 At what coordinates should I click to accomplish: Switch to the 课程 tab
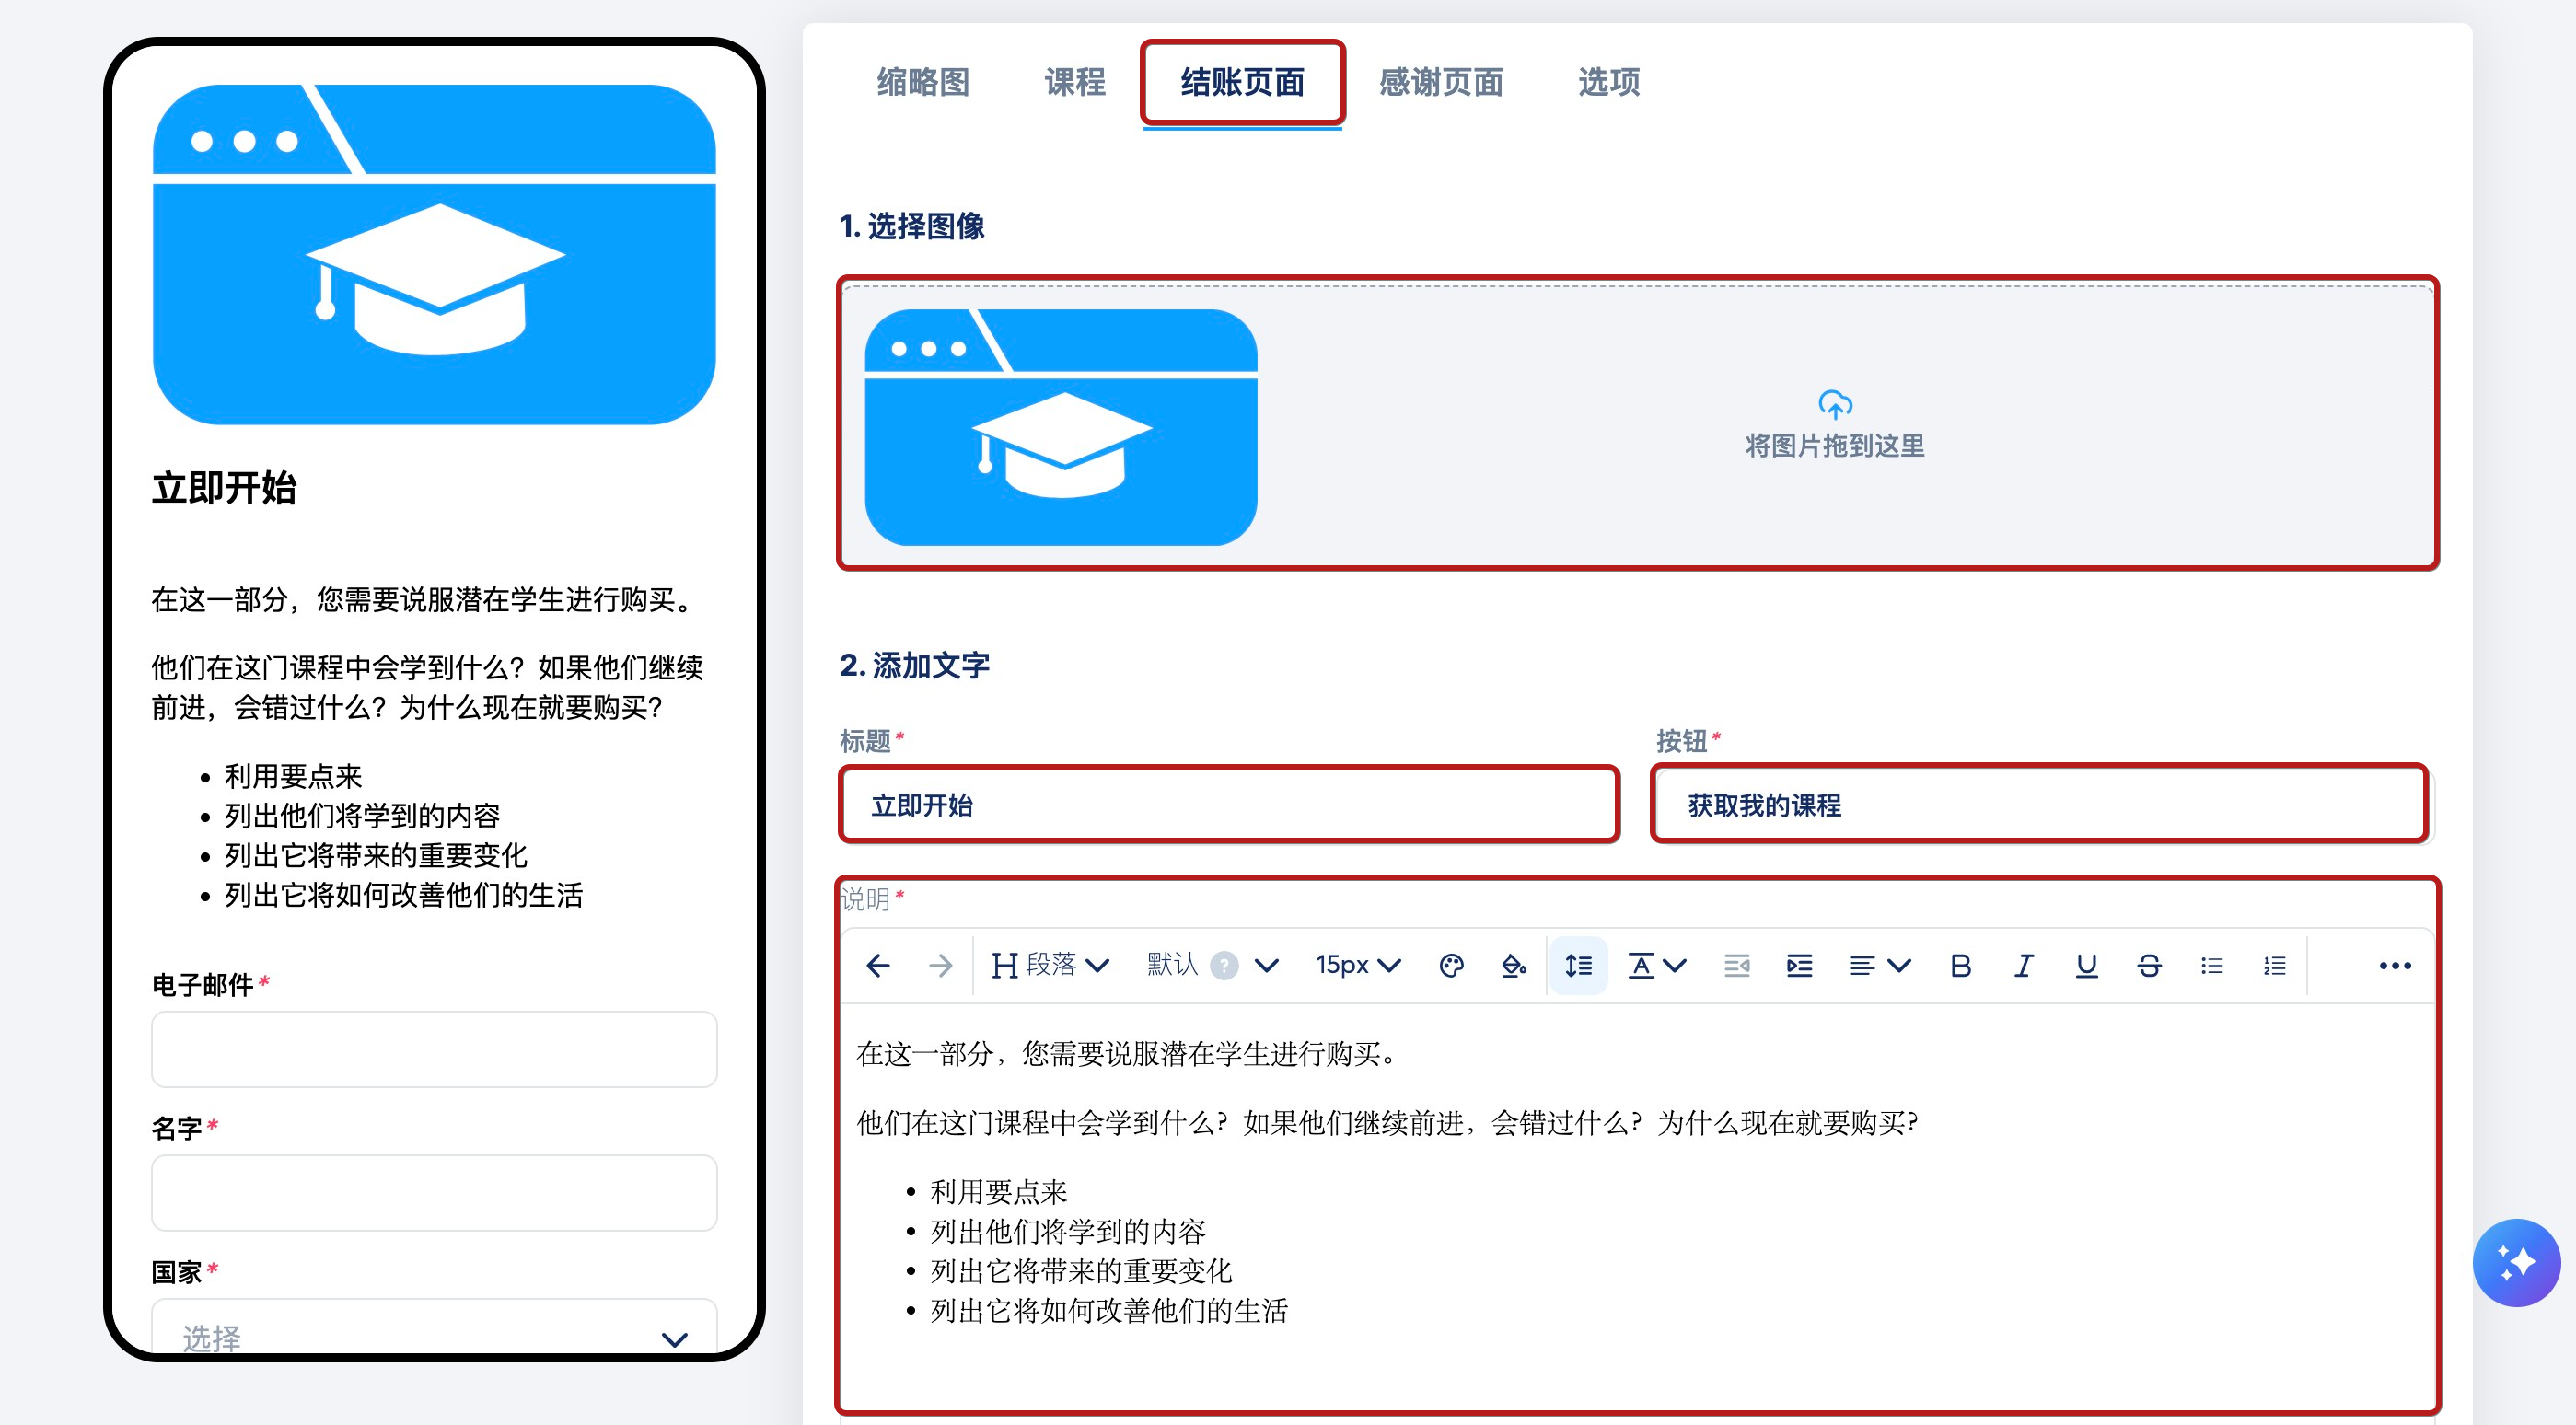[1075, 82]
